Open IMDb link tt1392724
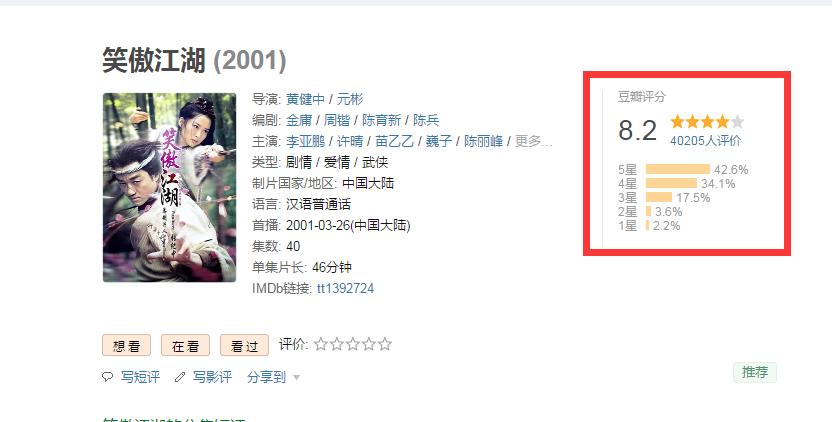The height and width of the screenshot is (422, 832). 345,288
